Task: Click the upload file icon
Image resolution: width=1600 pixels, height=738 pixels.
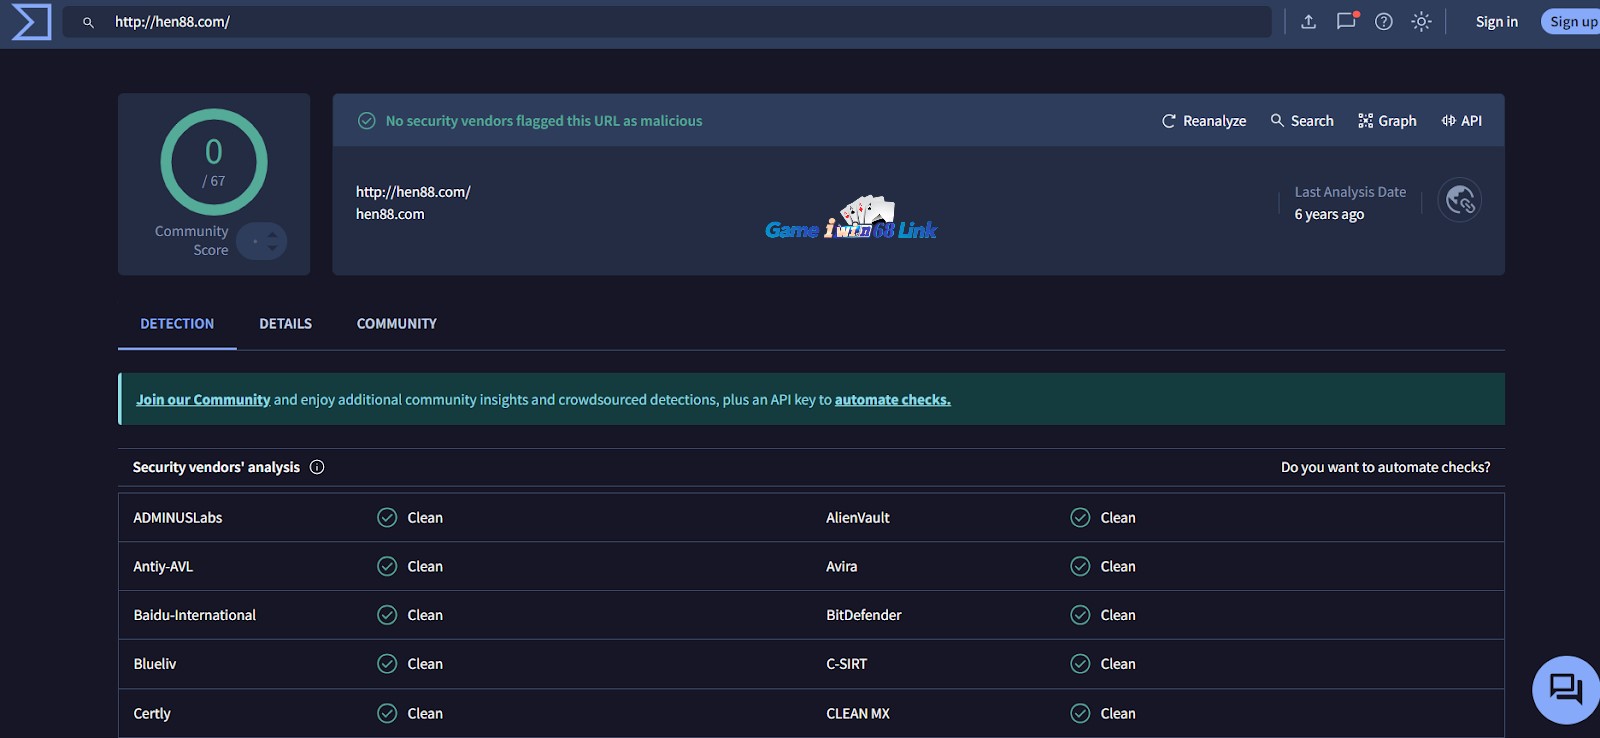Action: [1308, 22]
